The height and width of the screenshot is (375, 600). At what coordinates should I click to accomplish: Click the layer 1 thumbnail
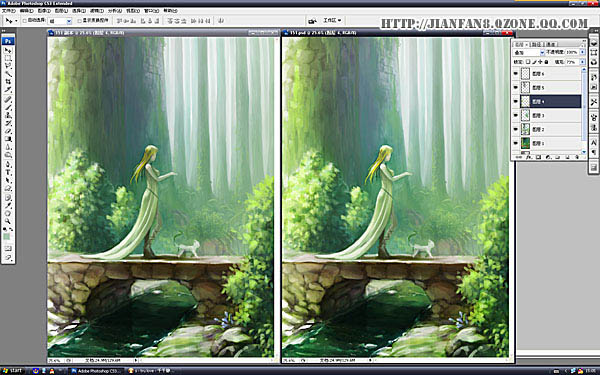click(525, 143)
